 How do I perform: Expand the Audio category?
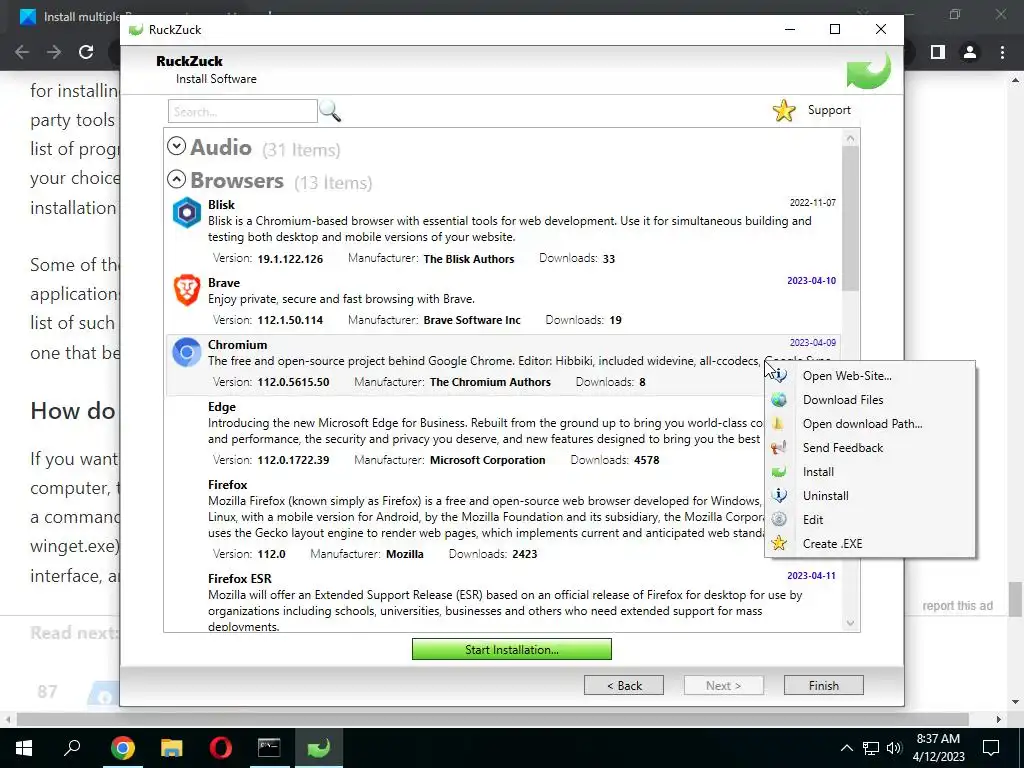[x=176, y=146]
